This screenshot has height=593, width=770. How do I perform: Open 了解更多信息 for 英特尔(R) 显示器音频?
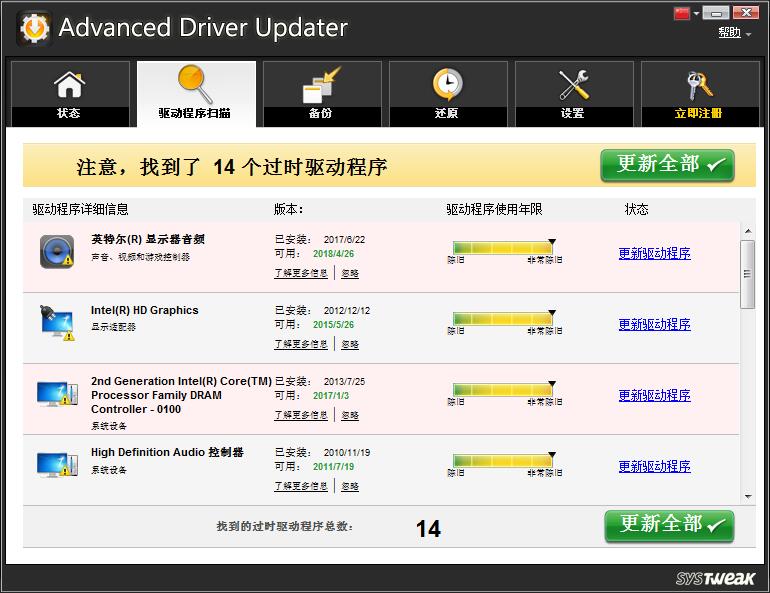[x=301, y=273]
